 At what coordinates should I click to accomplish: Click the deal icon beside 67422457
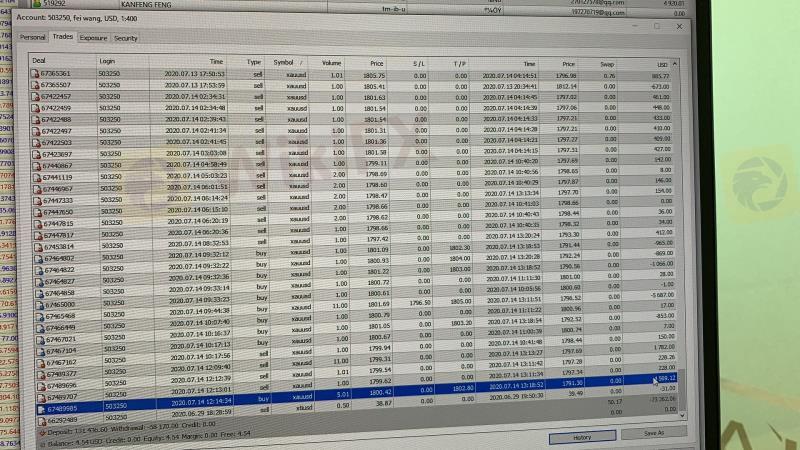pos(35,96)
